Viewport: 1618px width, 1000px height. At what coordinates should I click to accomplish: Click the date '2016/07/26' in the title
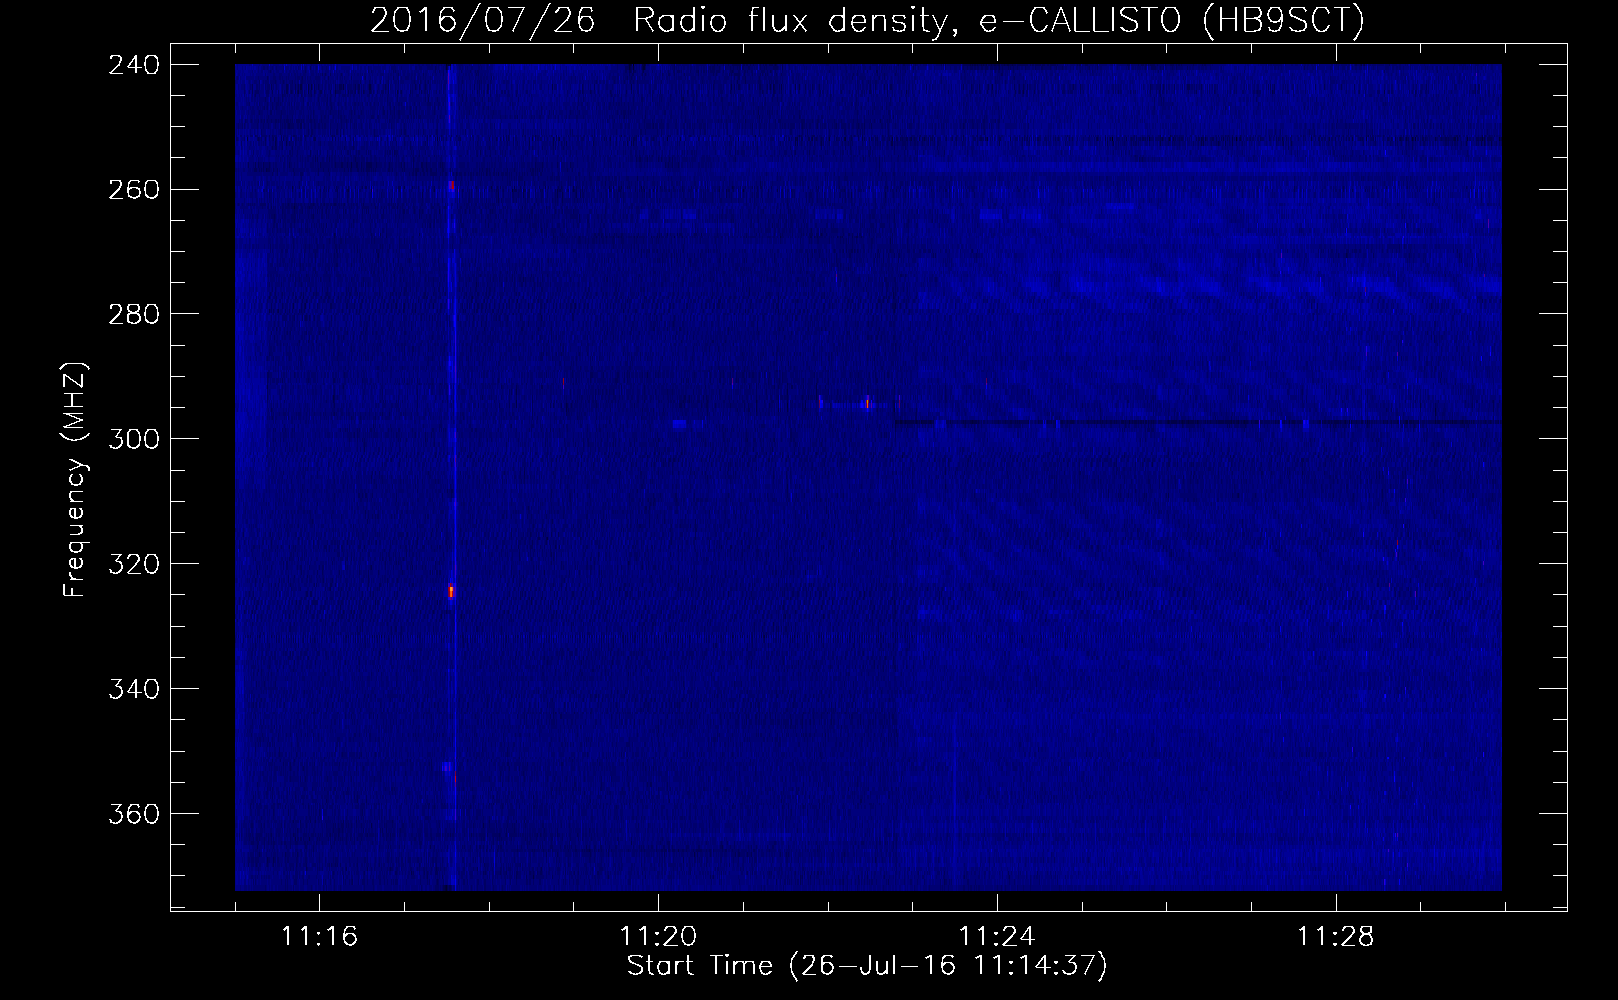click(x=483, y=22)
